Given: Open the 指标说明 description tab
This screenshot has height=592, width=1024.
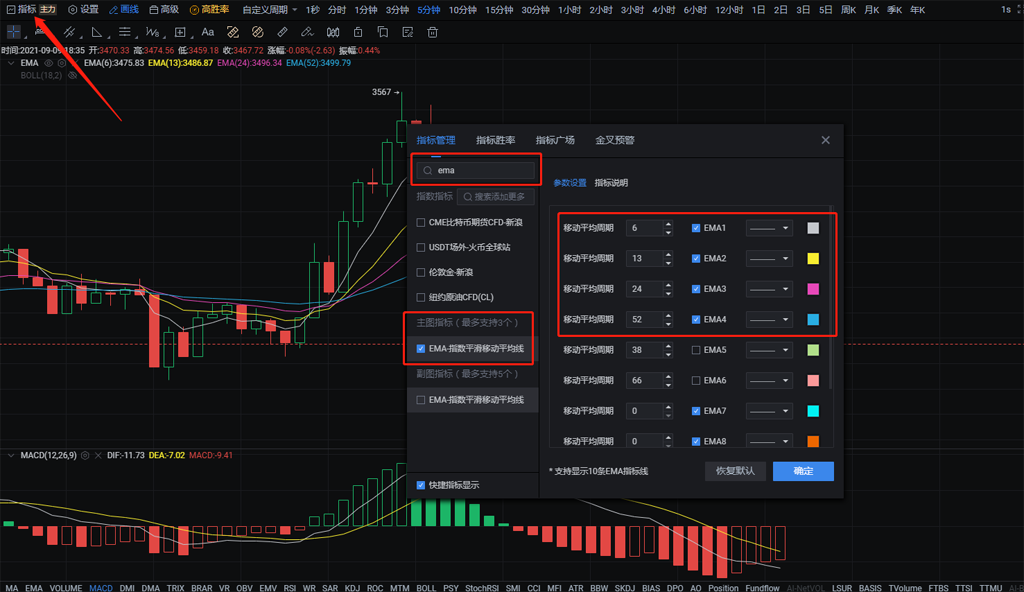Looking at the screenshot, I should (611, 183).
